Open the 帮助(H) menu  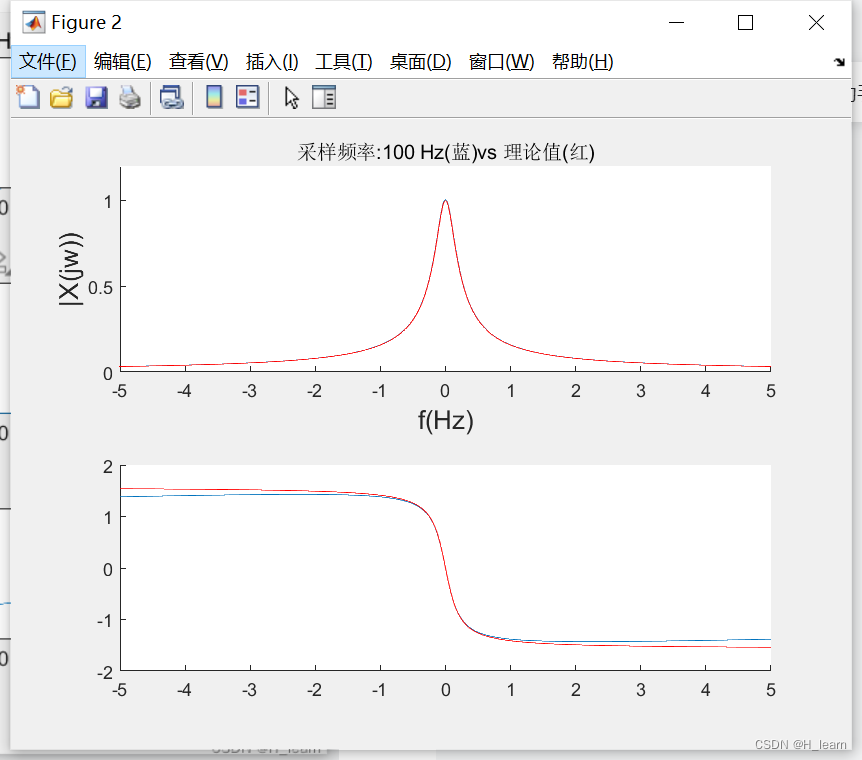583,62
